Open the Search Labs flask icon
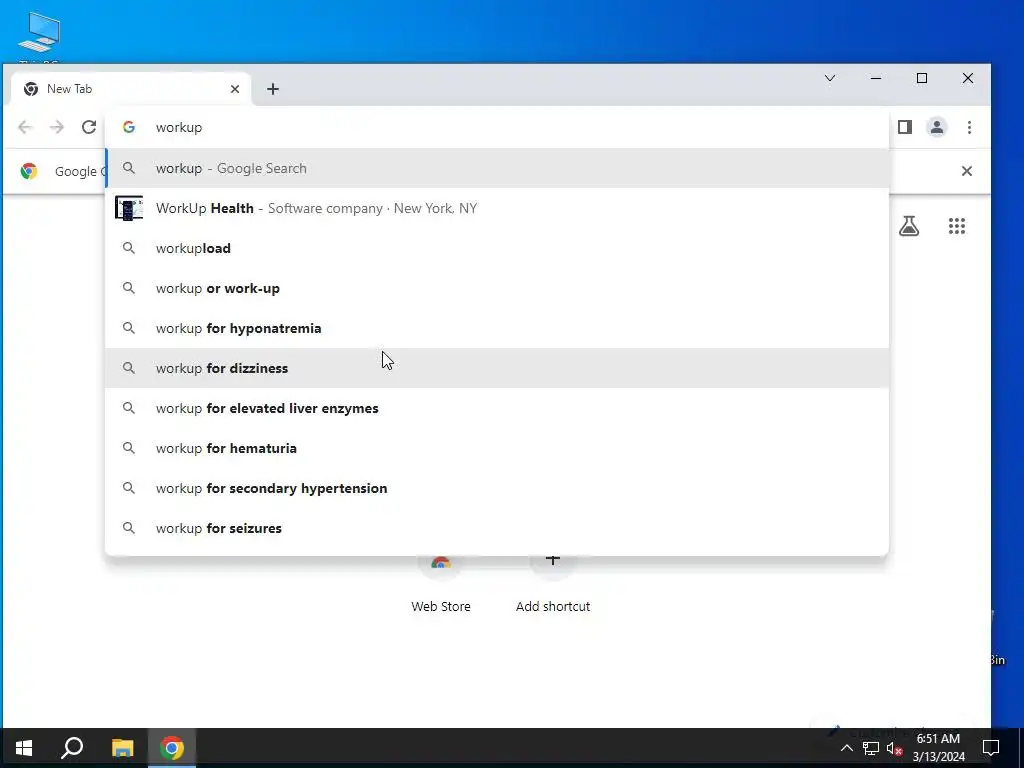The width and height of the screenshot is (1024, 768). (908, 226)
